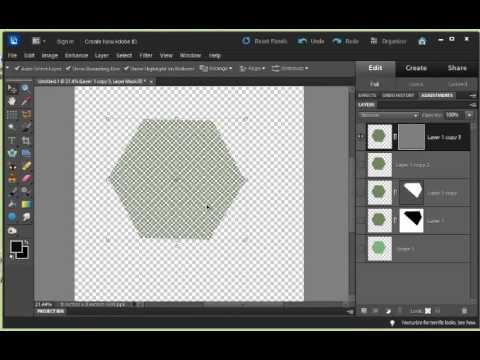Viewport: 480px width, 360px height.
Task: Select the Quick Selection tool
Action: (26, 127)
